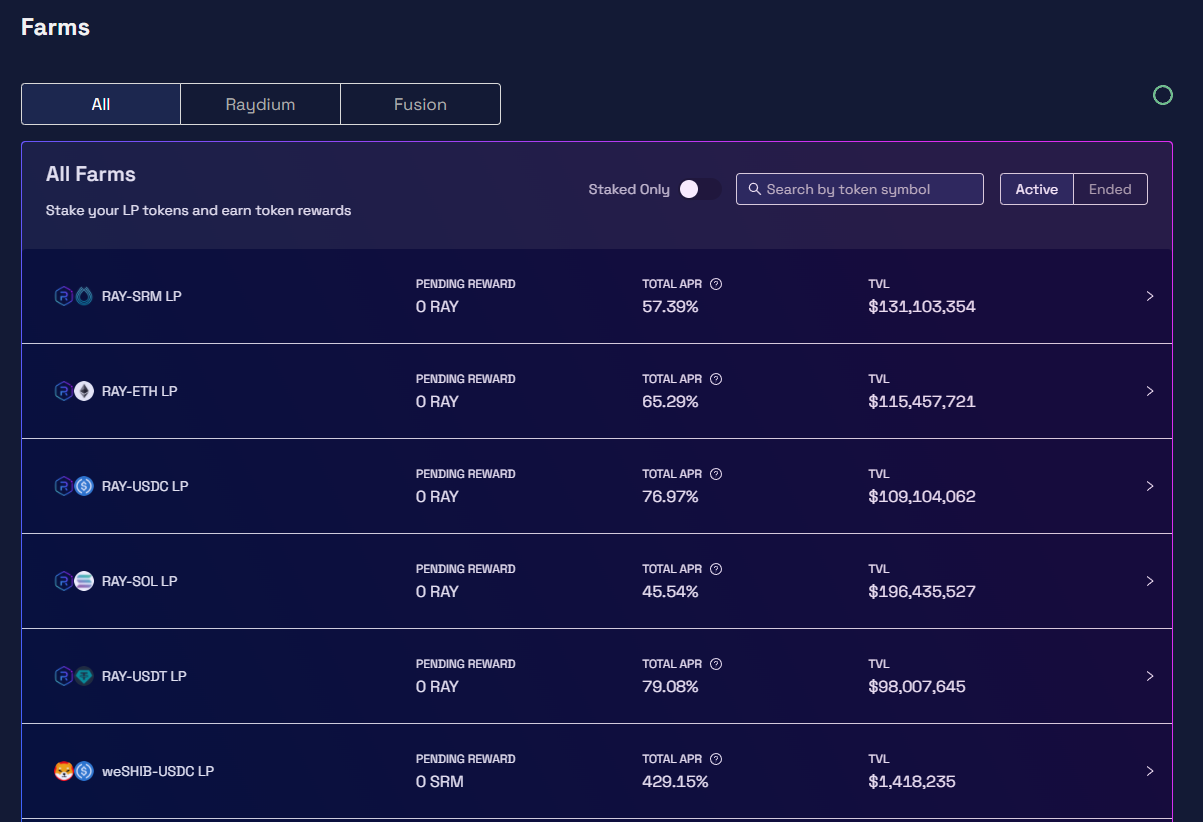Screen dimensions: 1203x822
Task: Click the Staked Only label
Action: point(629,189)
